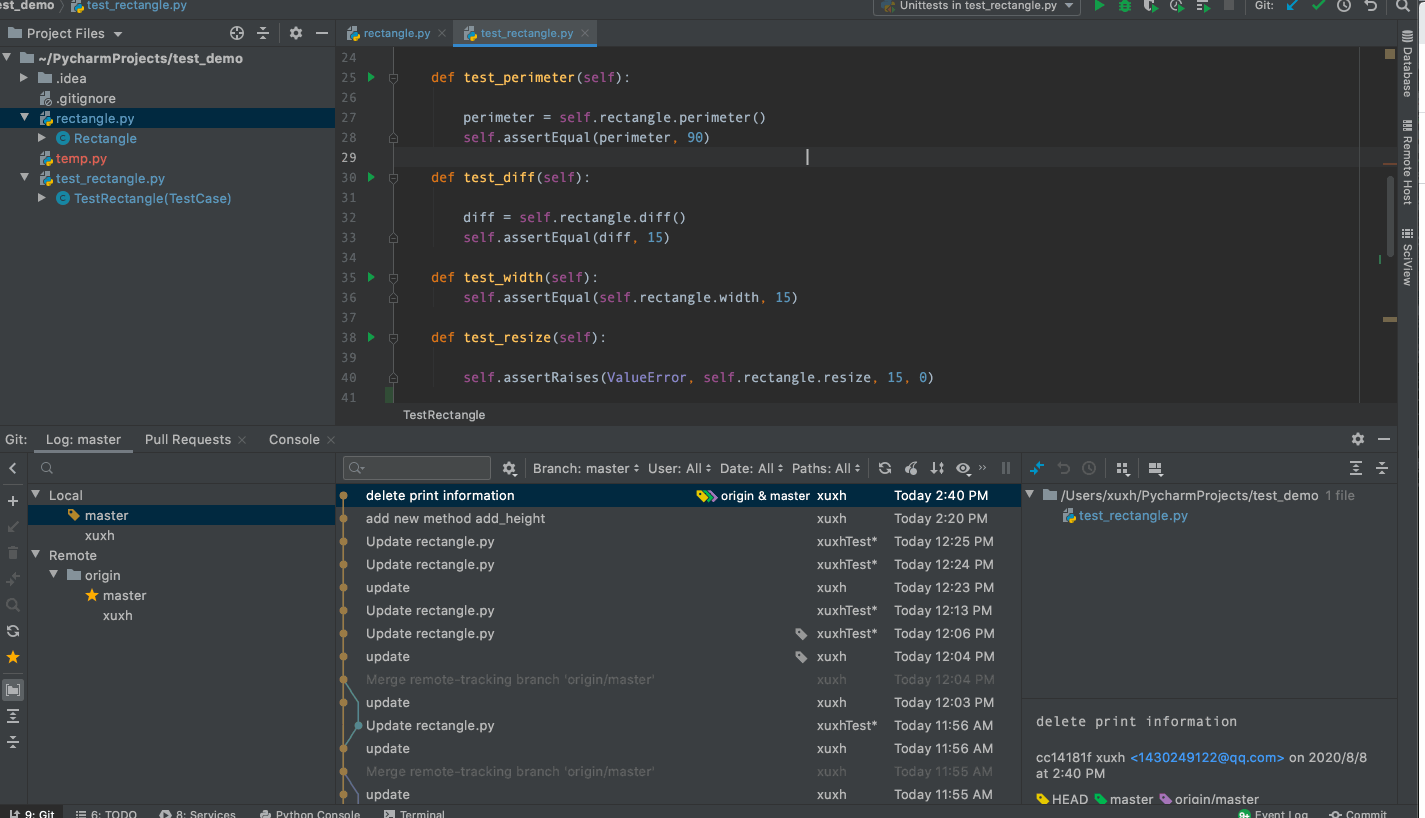Viewport: 1425px width, 818px height.
Task: Click IntelliSort arrows icon in log toolbar
Action: pyautogui.click(x=937, y=468)
